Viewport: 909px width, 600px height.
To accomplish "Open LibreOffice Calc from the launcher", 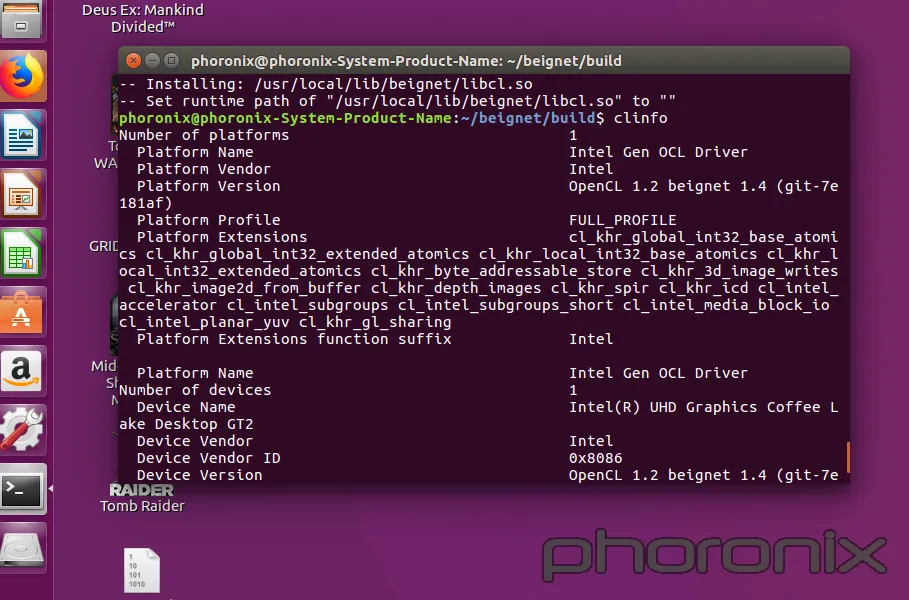I will pyautogui.click(x=23, y=253).
